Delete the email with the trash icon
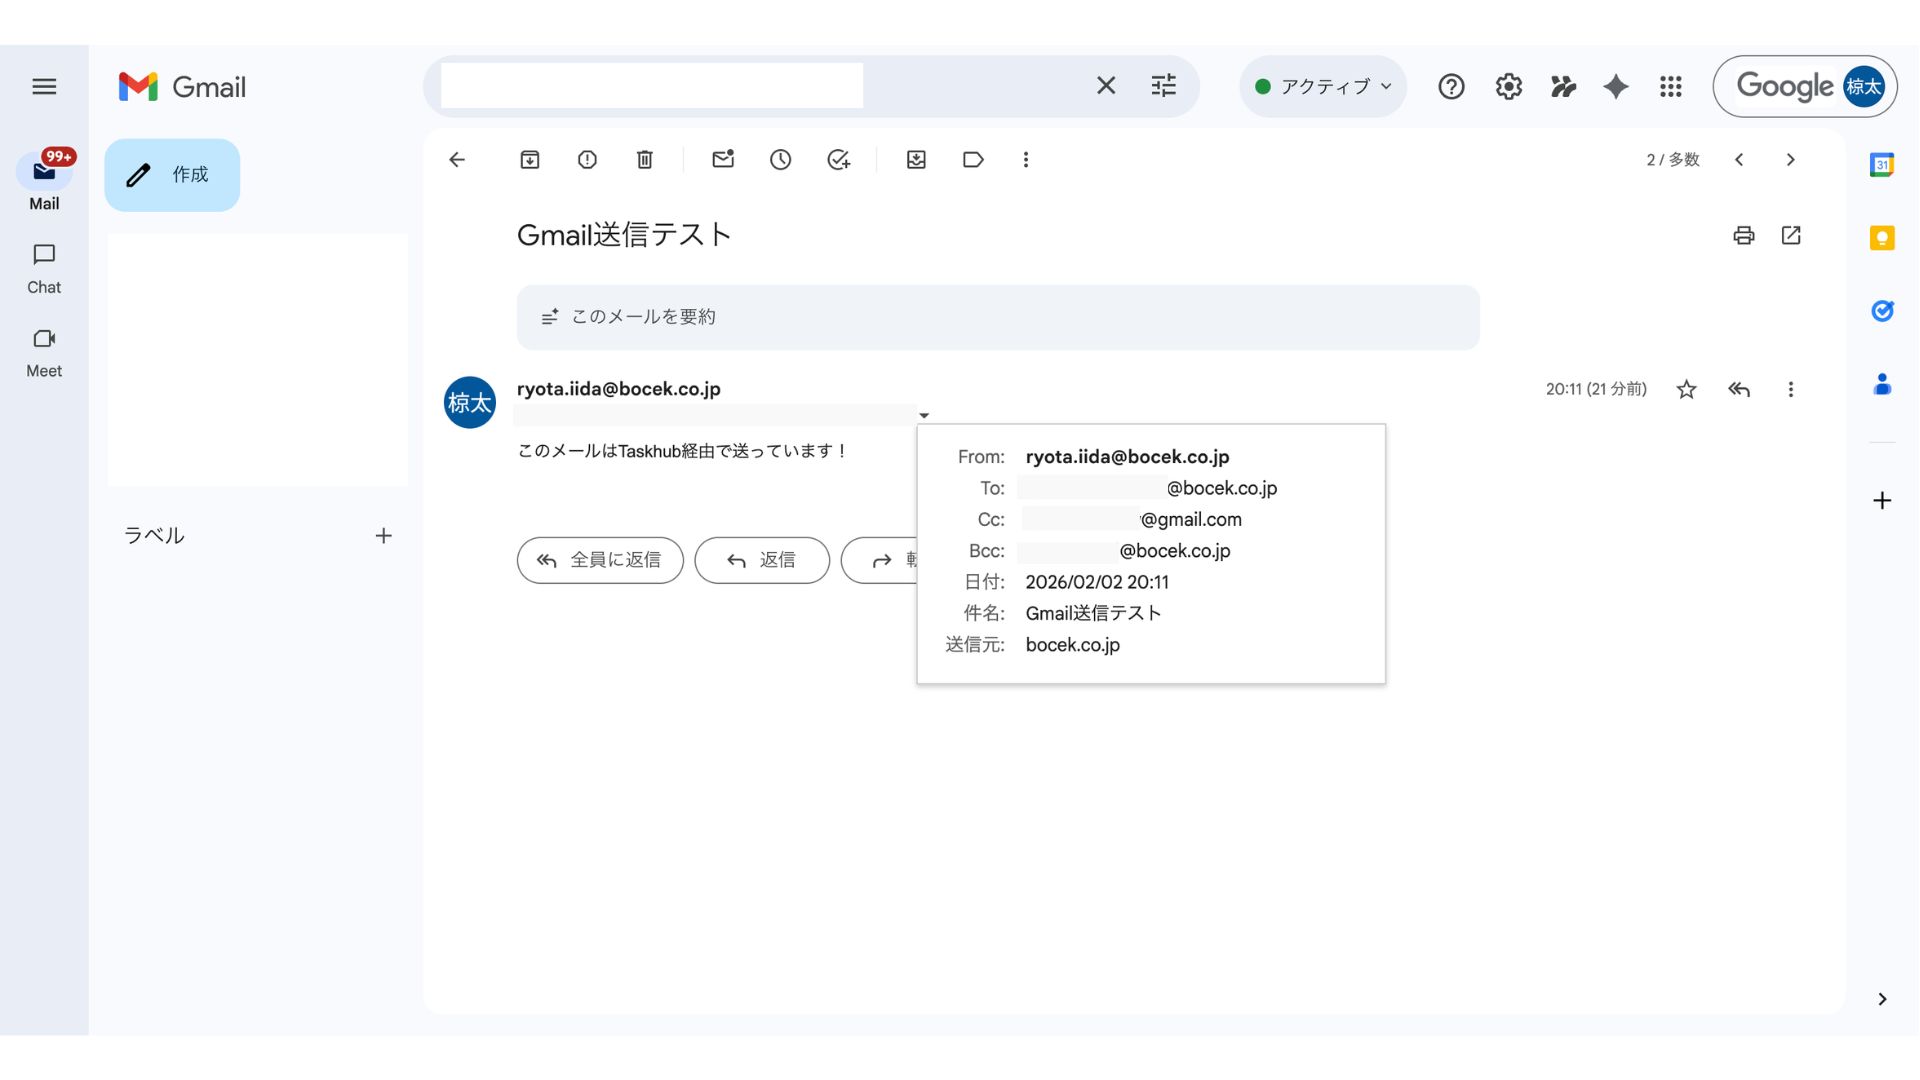This screenshot has height=1080, width=1920. pyautogui.click(x=645, y=160)
